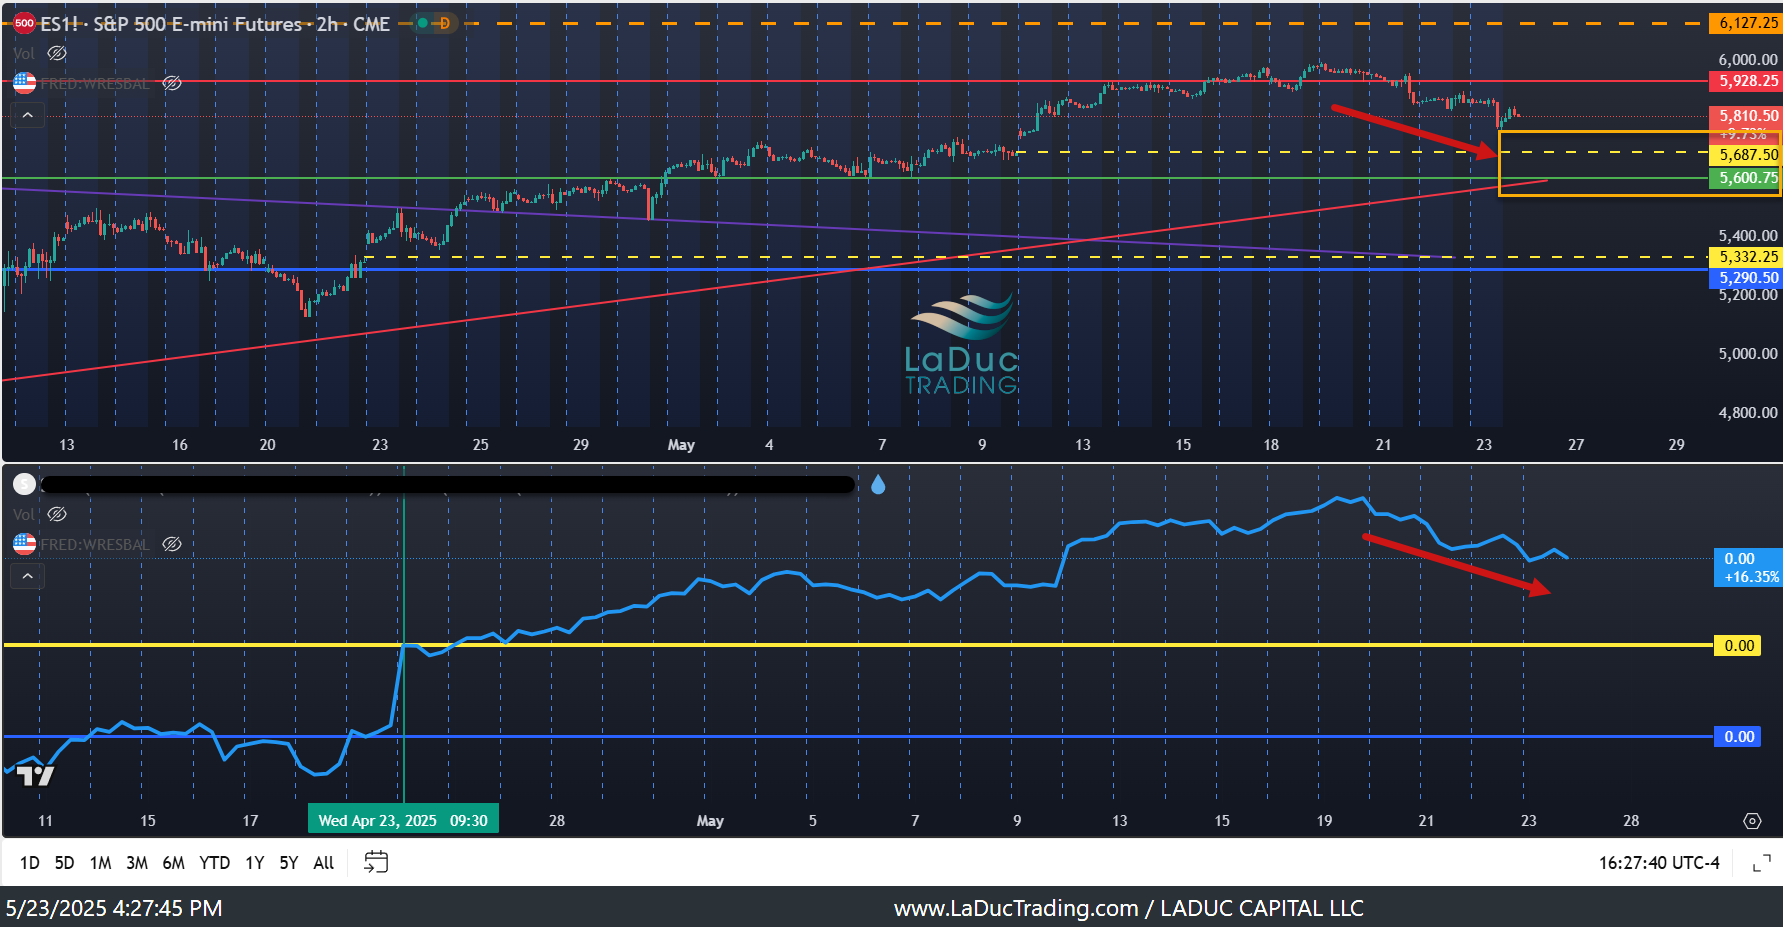Image resolution: width=1783 pixels, height=927 pixels.
Task: Select the 1M time range
Action: (x=100, y=862)
